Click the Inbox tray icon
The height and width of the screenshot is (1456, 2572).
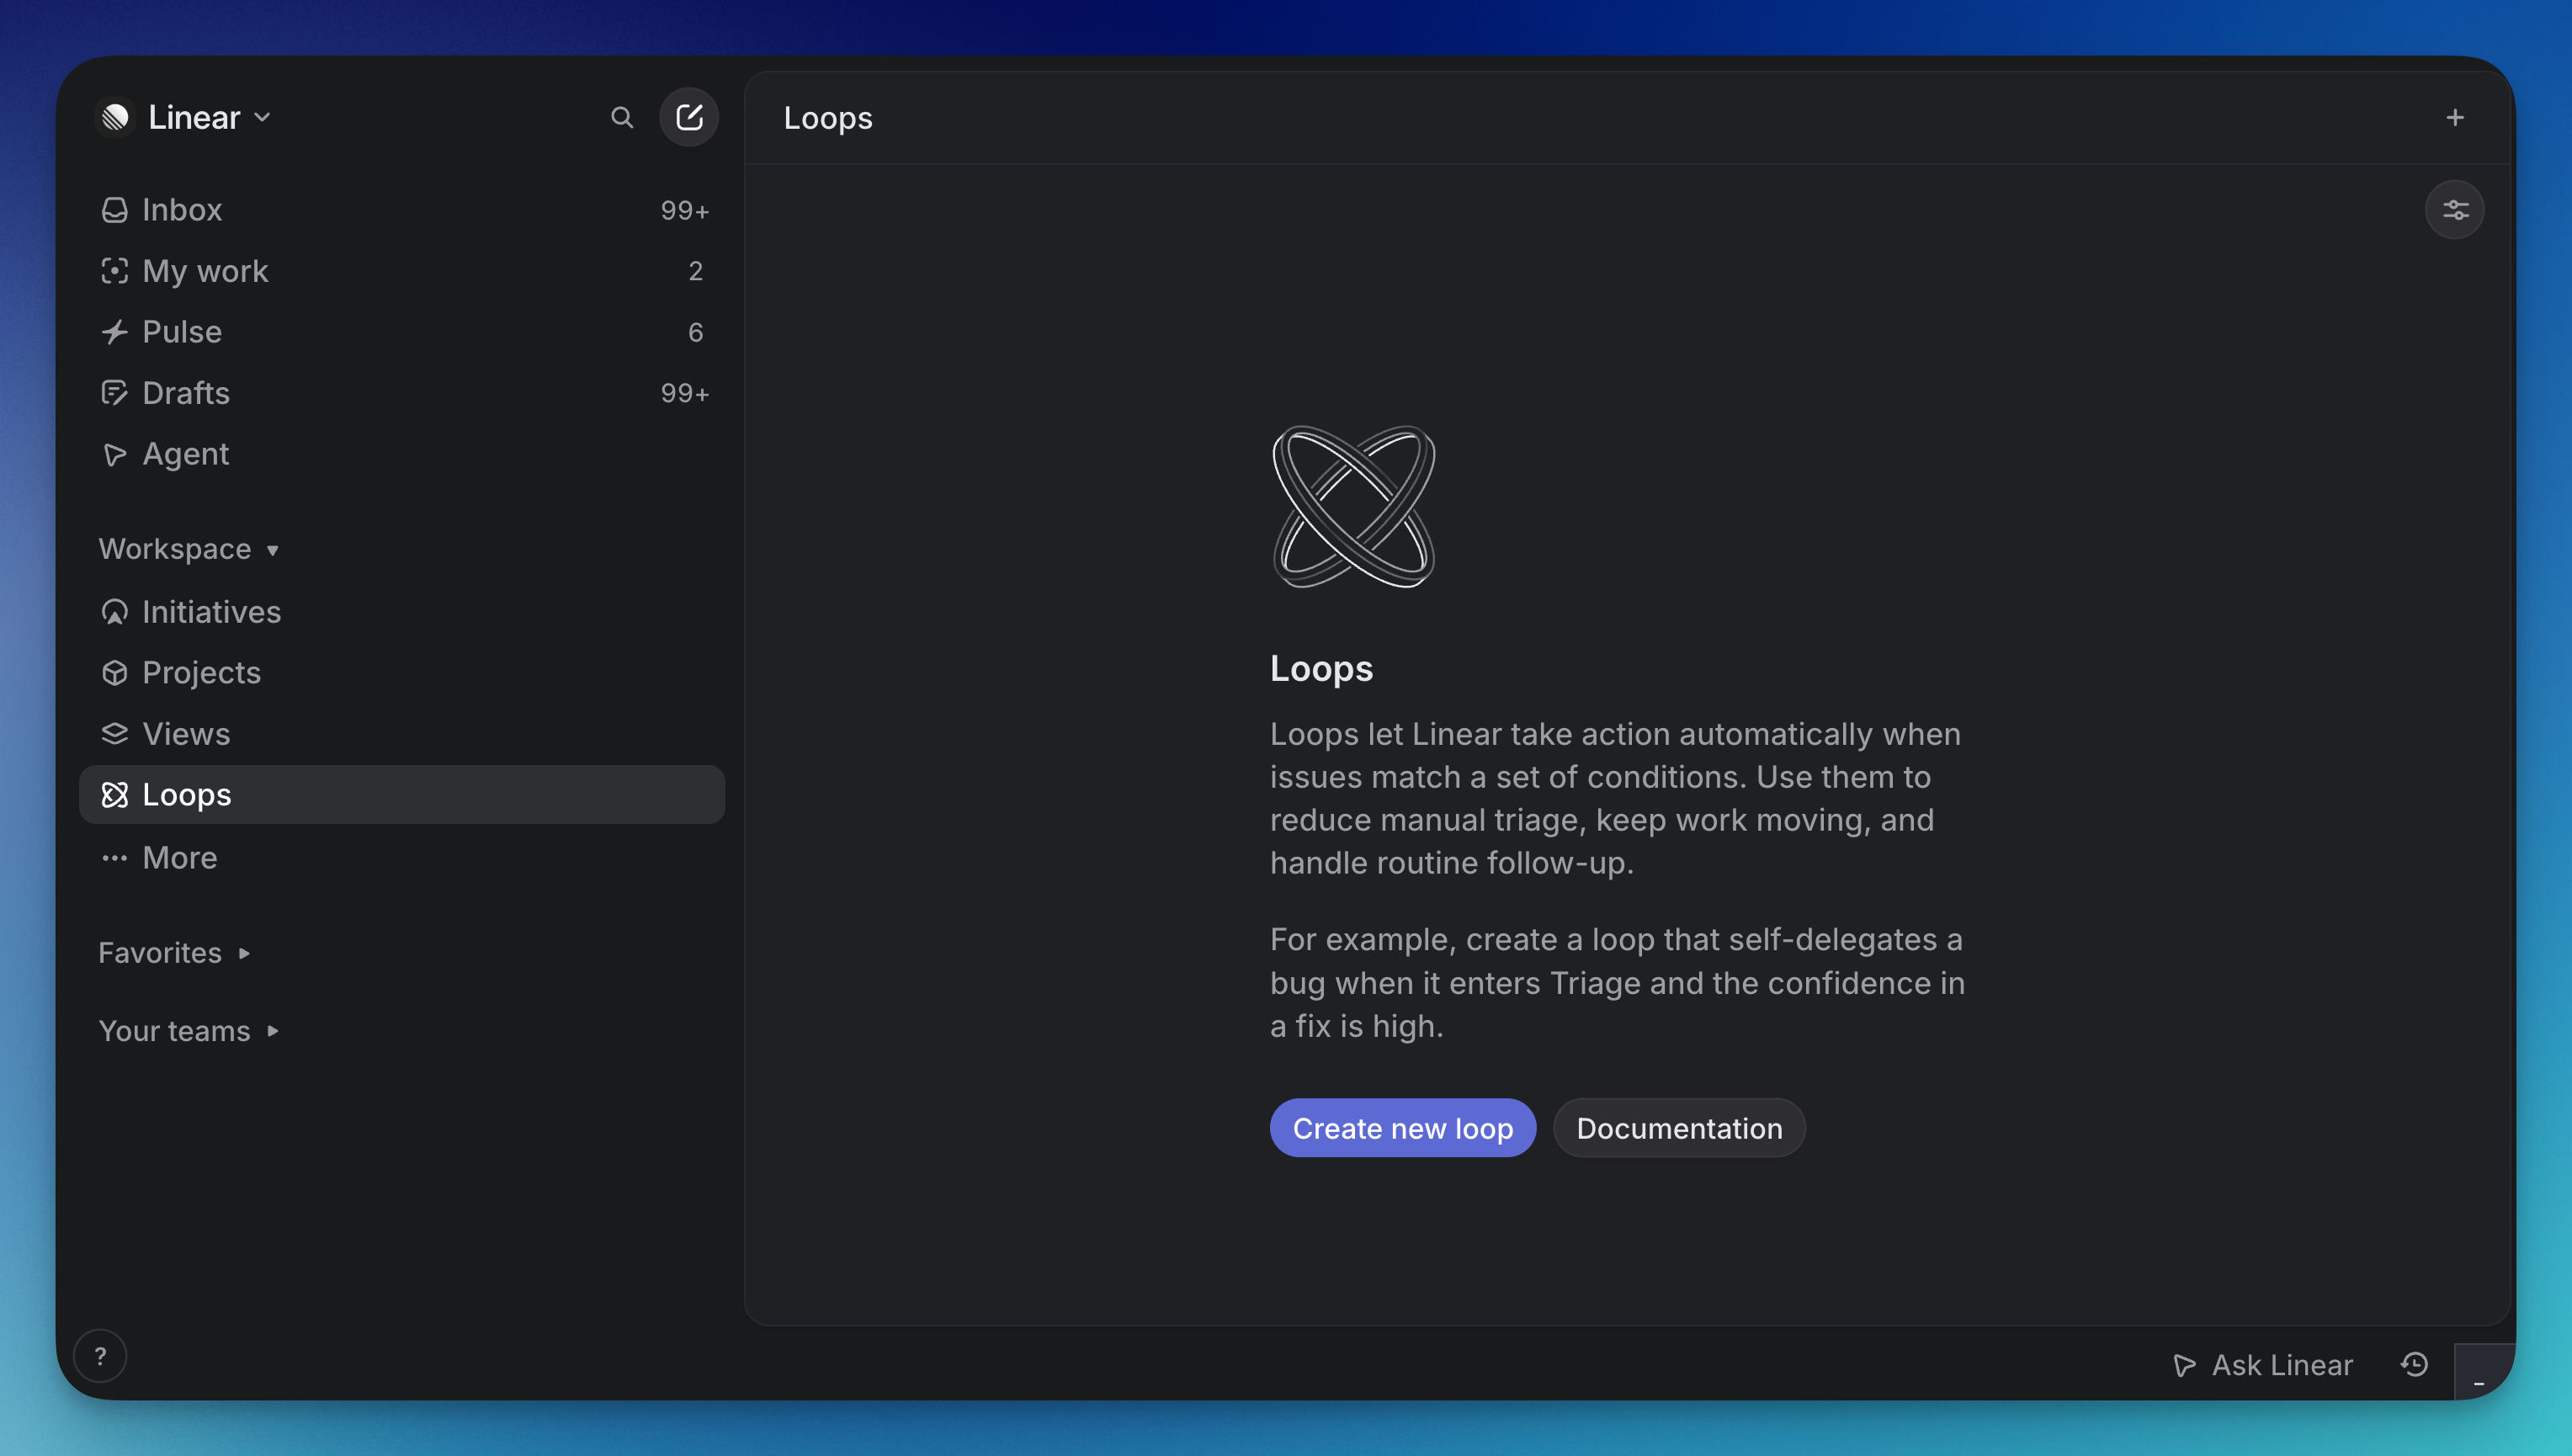click(x=115, y=210)
